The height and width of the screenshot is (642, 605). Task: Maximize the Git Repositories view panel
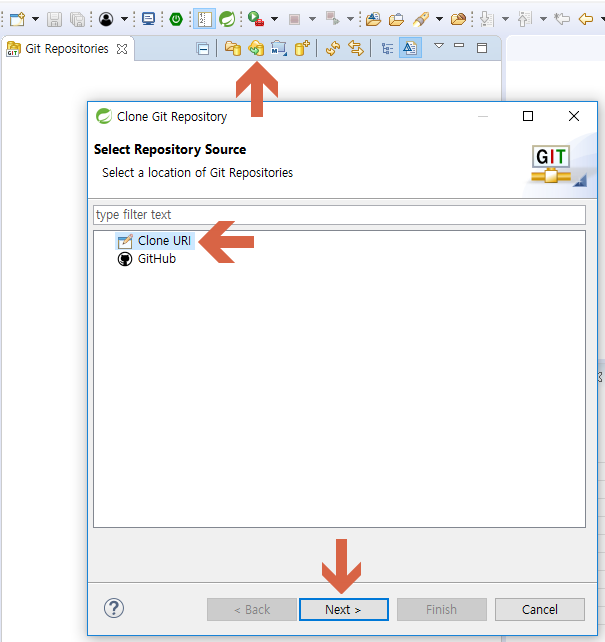click(x=482, y=48)
